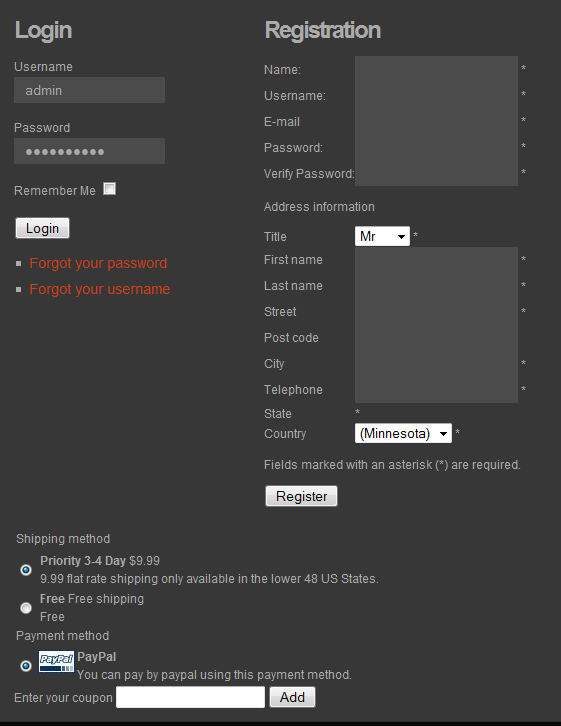Click the Telephone input area
The image size is (561, 726).
pyautogui.click(x=436, y=390)
